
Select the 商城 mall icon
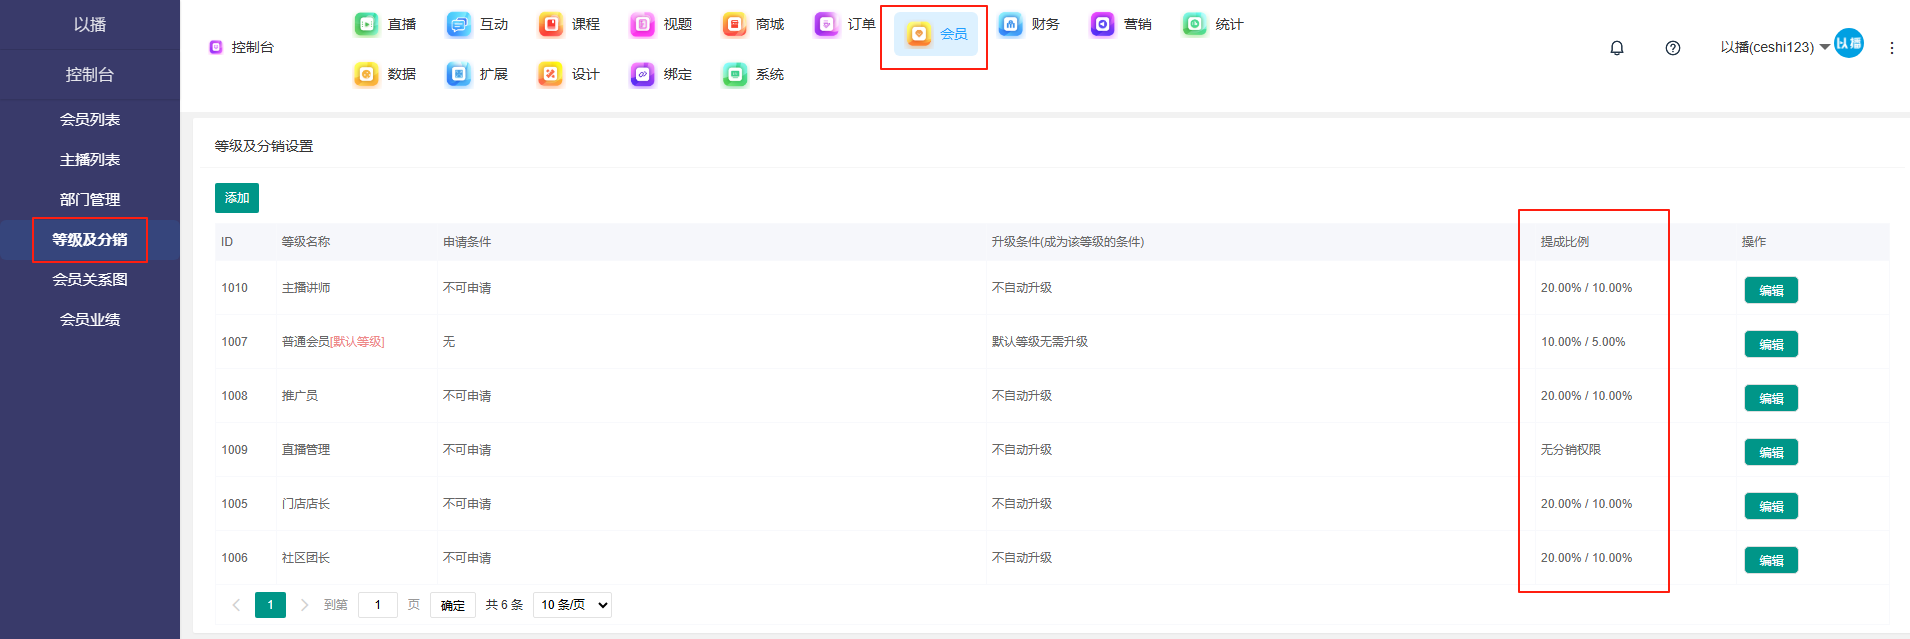pos(735,24)
